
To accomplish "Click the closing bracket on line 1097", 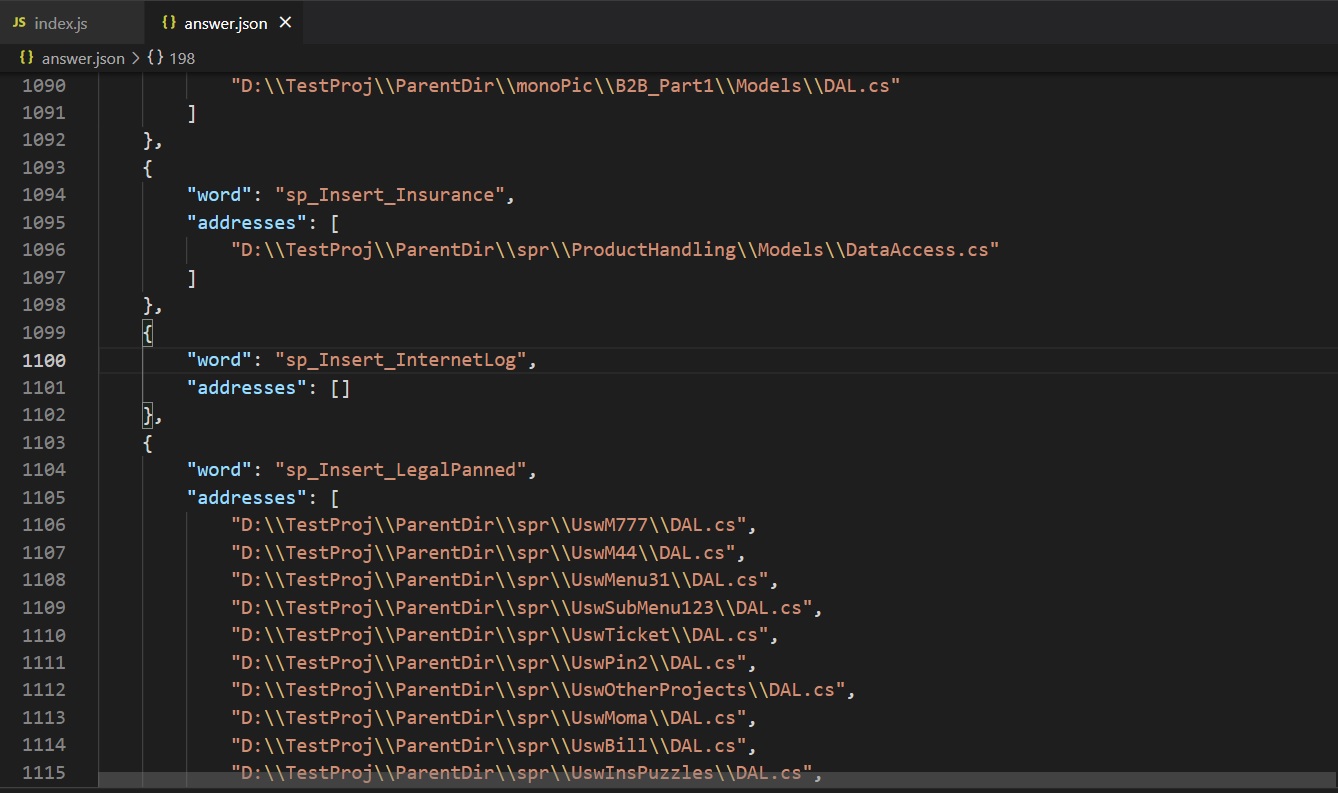I will (x=192, y=277).
